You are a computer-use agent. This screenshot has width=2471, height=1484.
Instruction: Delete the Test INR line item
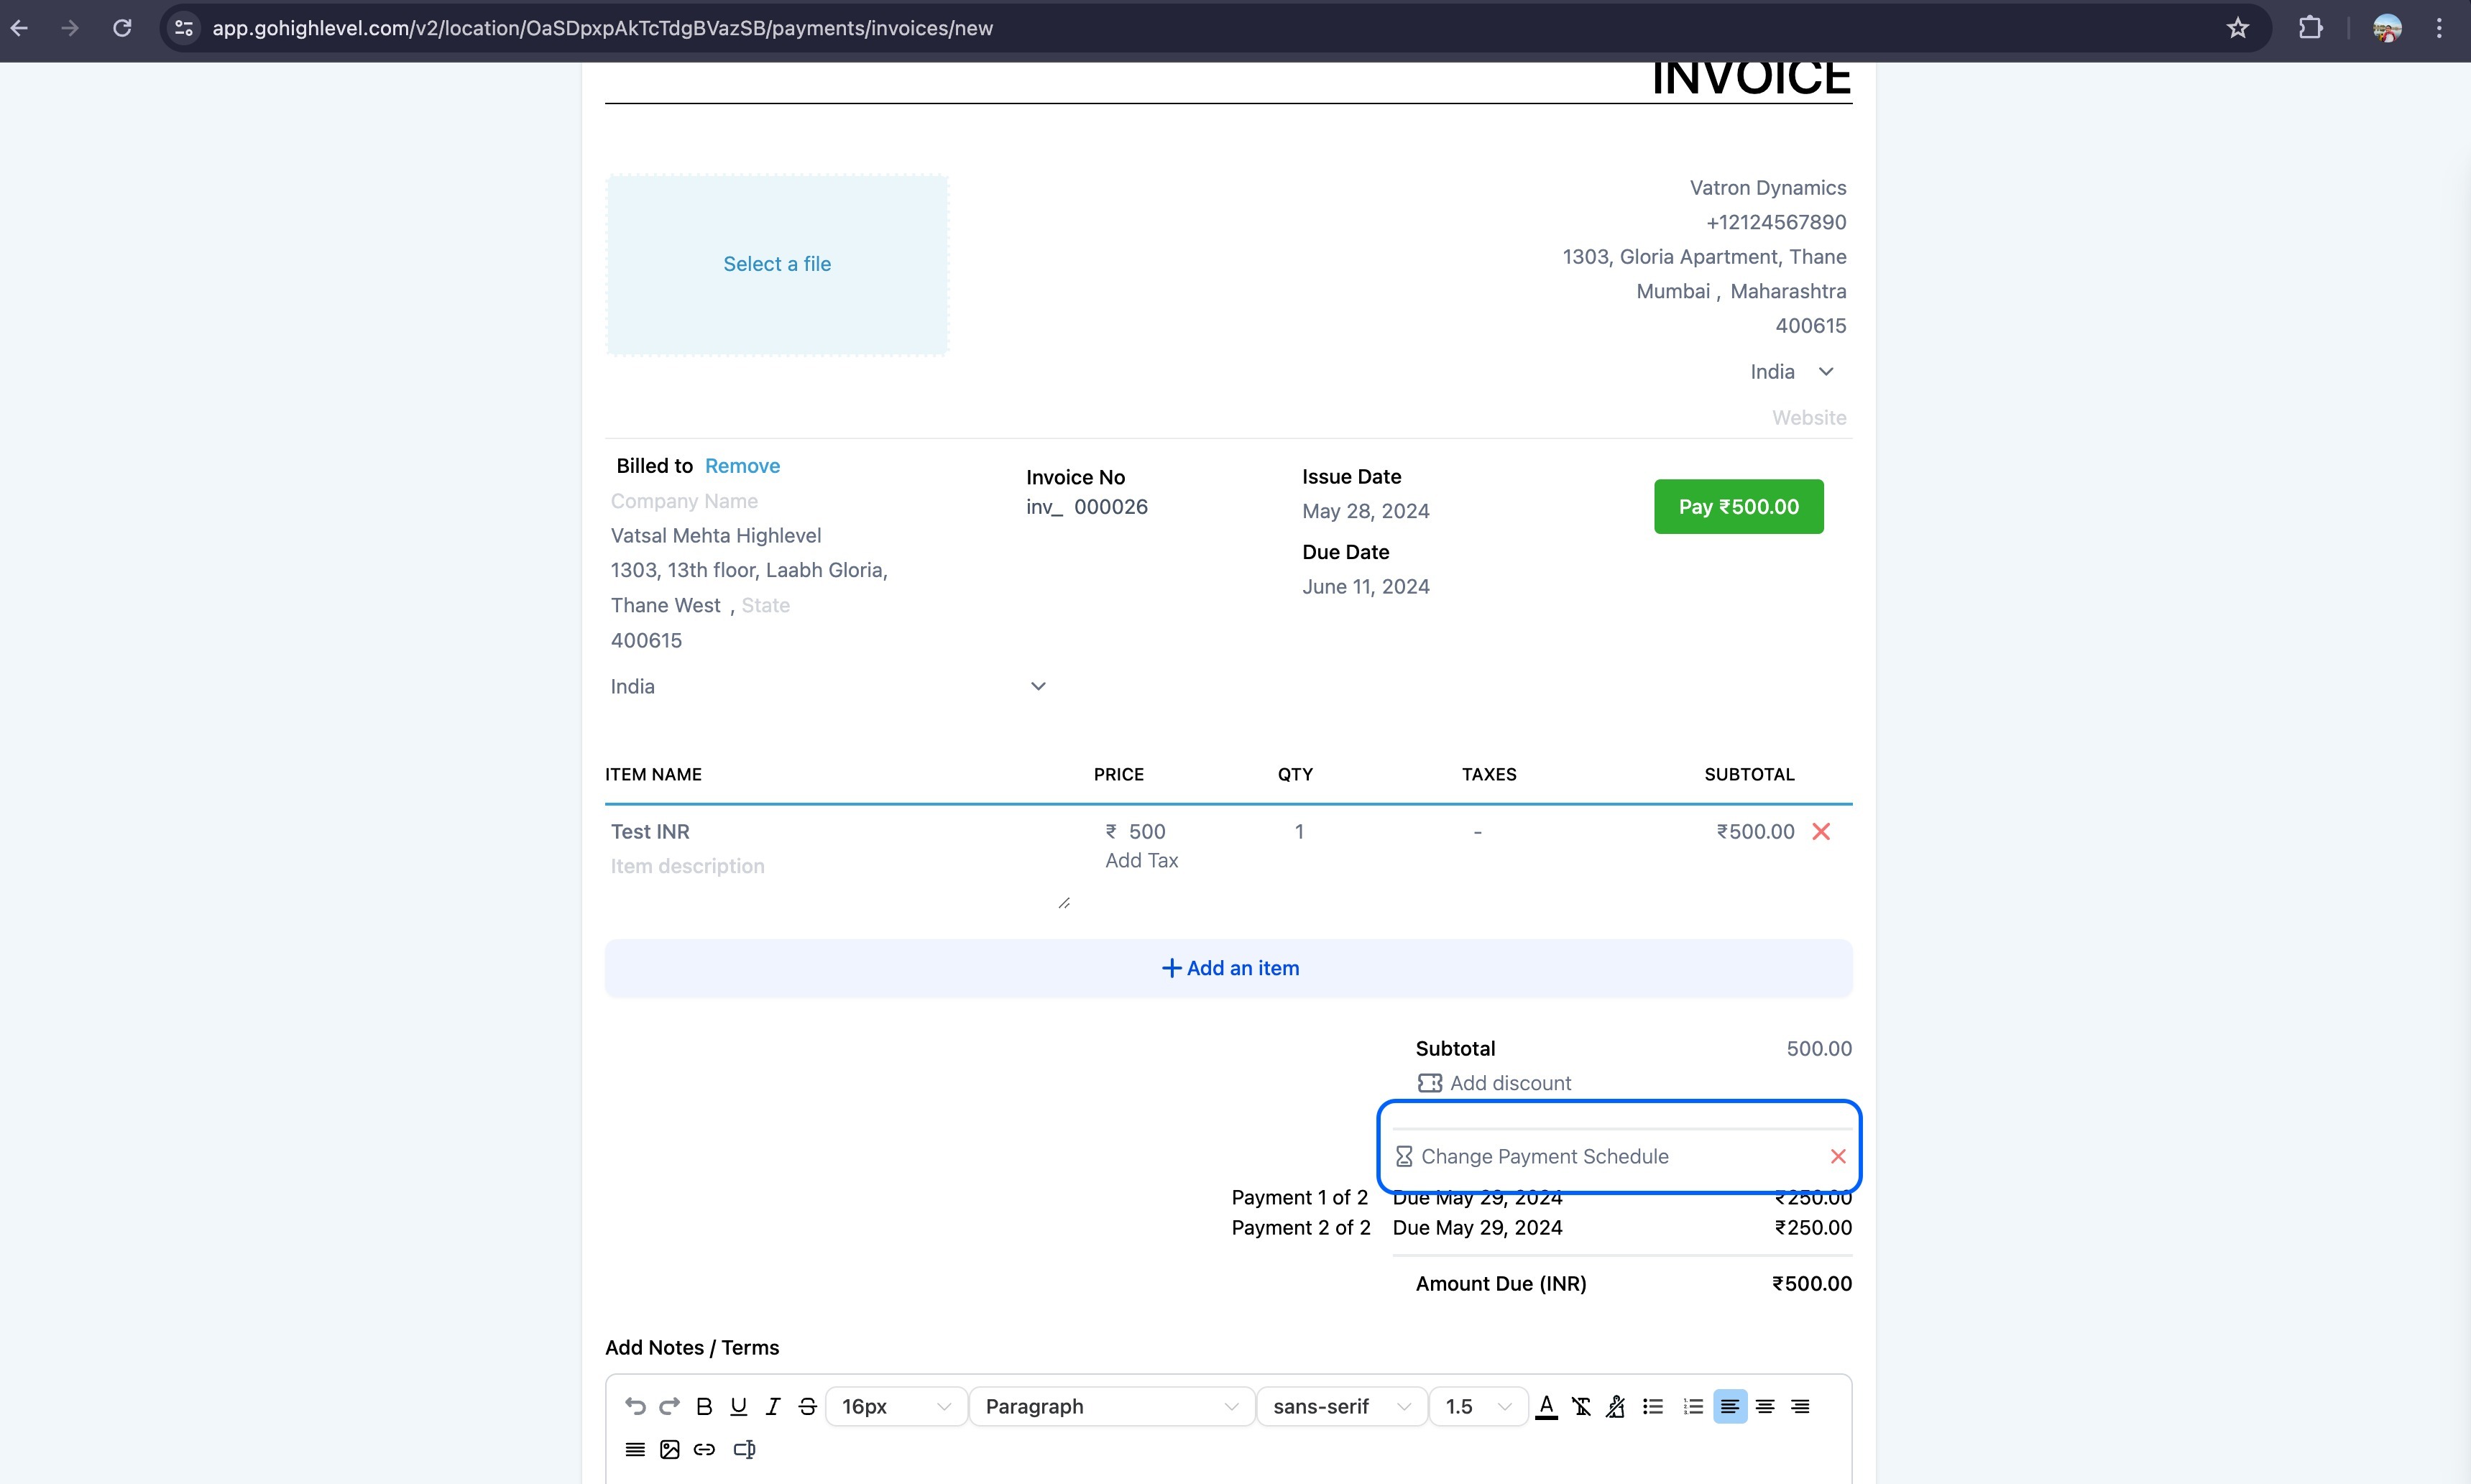[1821, 832]
